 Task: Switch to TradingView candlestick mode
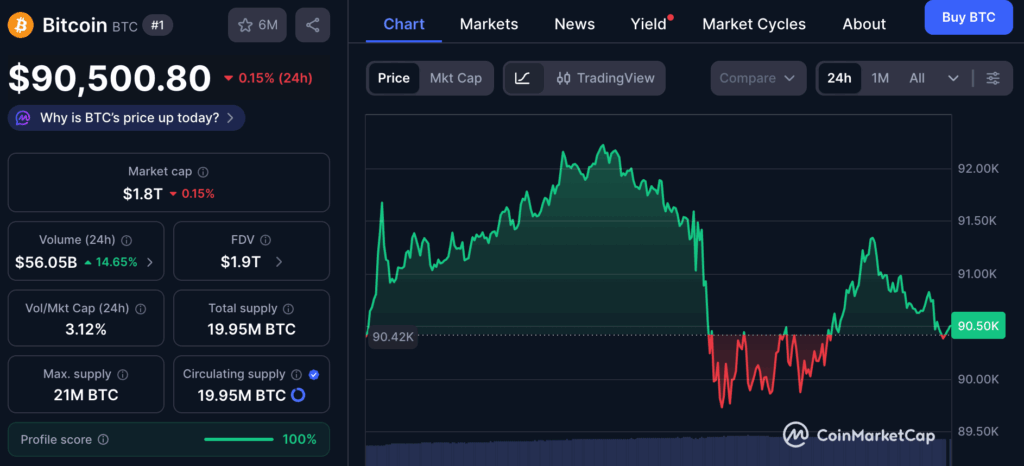pyautogui.click(x=605, y=78)
